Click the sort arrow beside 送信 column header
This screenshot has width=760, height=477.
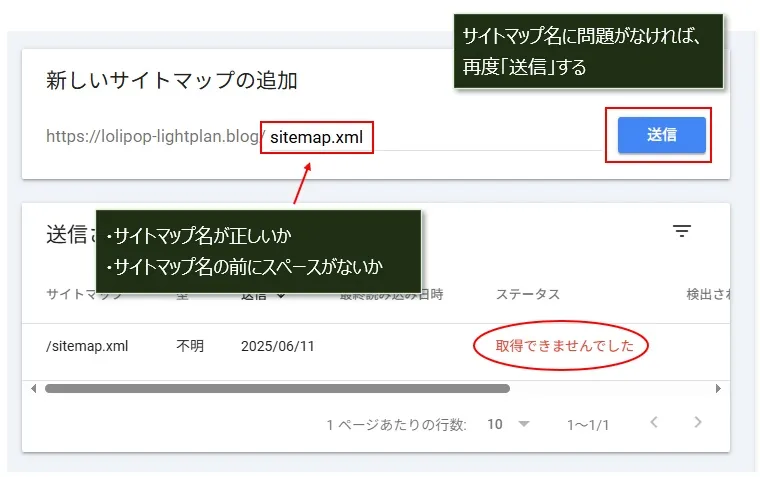[x=281, y=295]
